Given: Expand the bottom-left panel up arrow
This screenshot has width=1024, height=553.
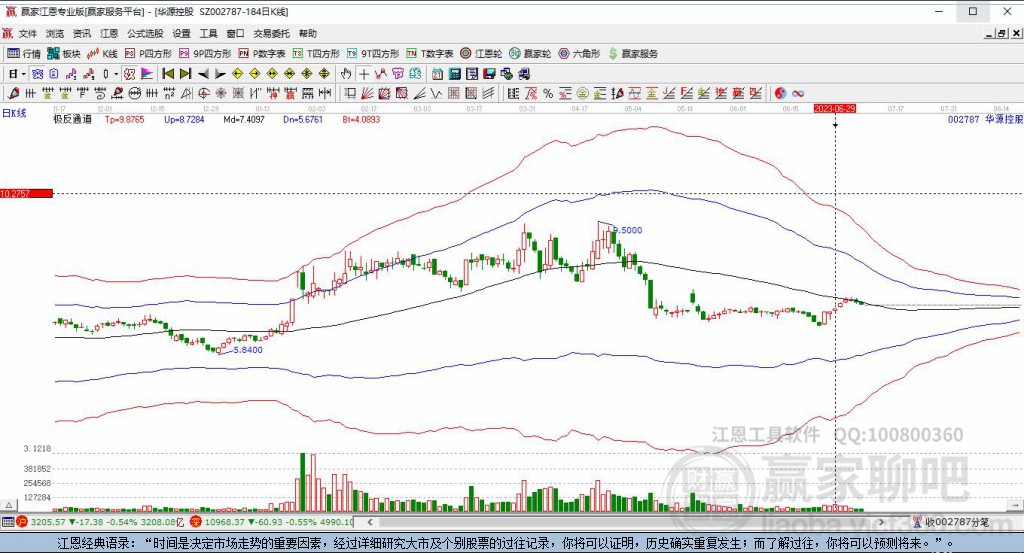Looking at the screenshot, I should (x=8, y=505).
